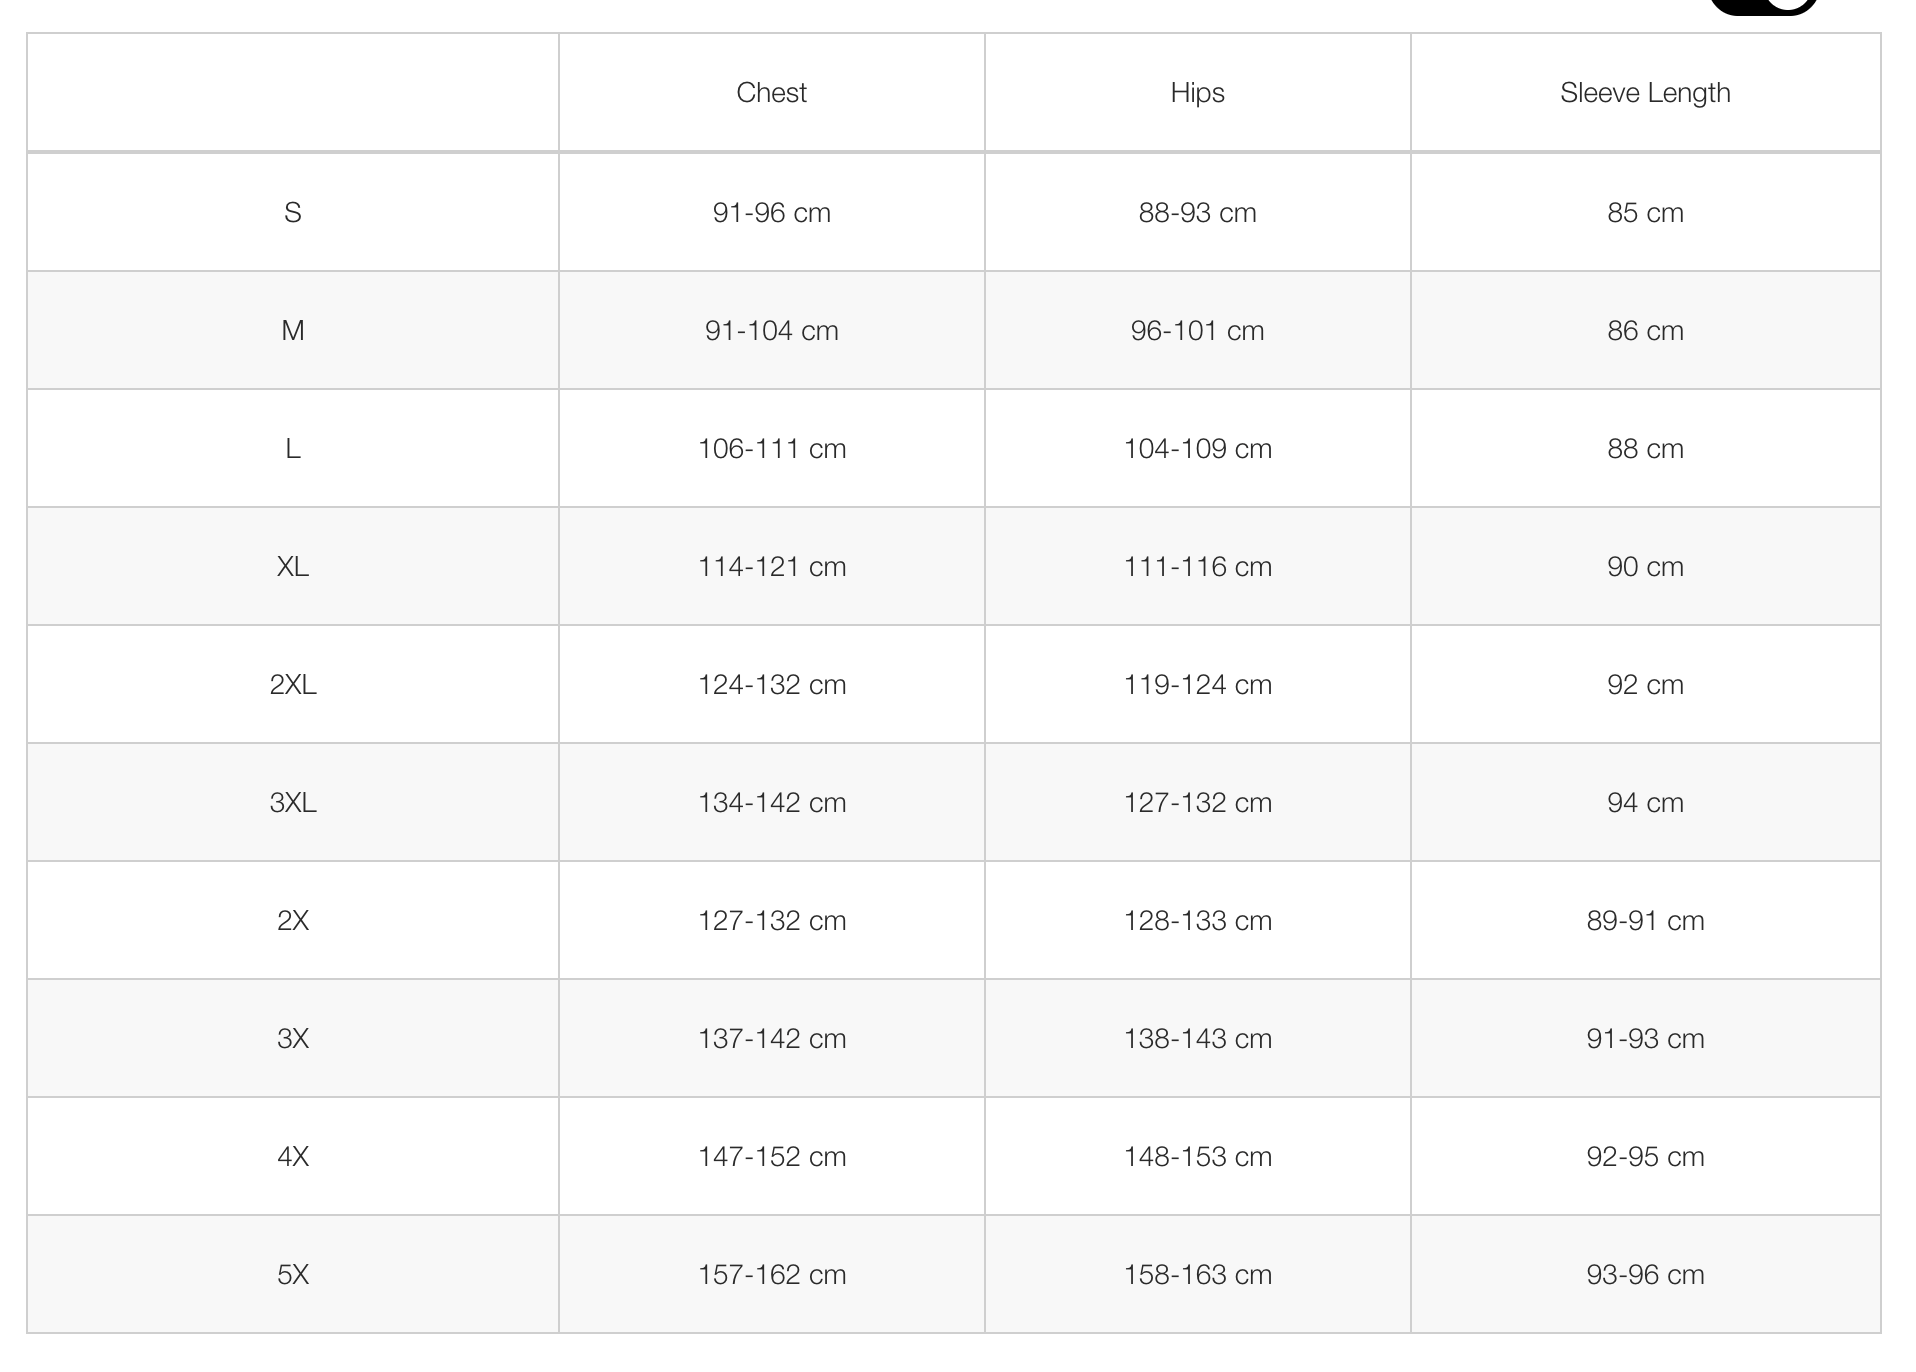Click the 90 cm sleeve length cell

[1645, 567]
